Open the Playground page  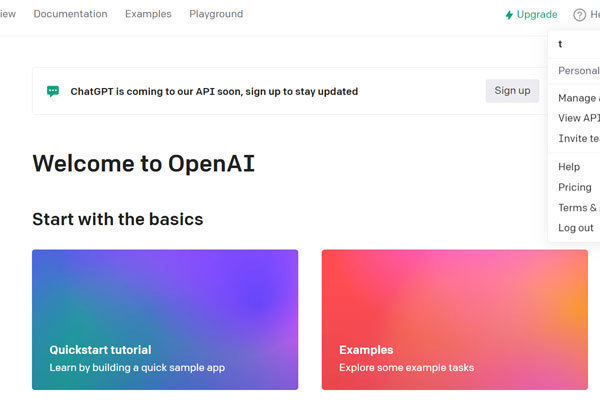tap(216, 14)
